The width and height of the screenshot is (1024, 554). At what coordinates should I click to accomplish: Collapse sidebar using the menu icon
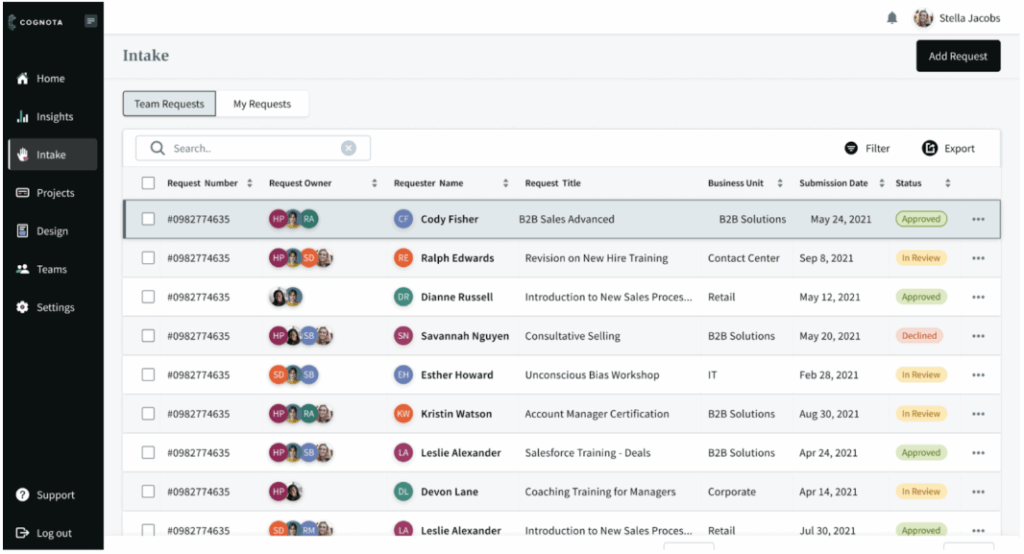[91, 20]
